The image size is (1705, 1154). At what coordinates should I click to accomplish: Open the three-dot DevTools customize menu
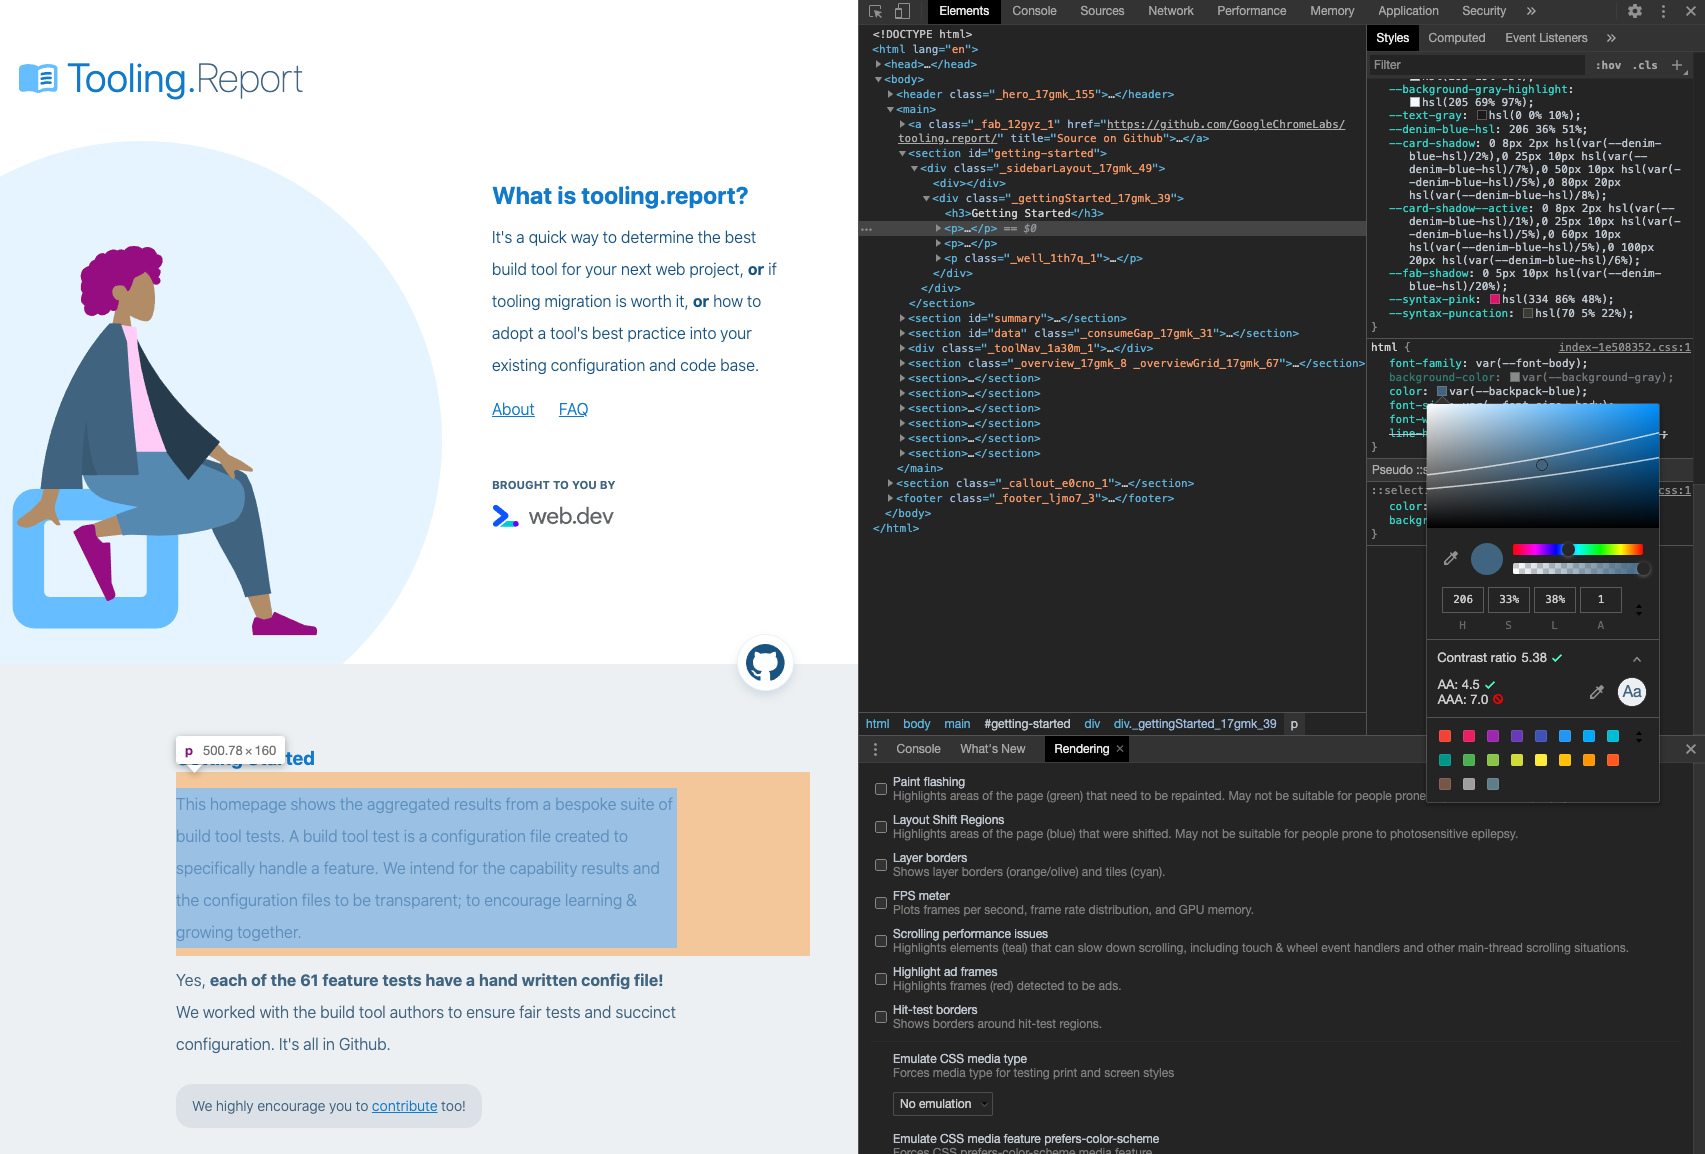tap(1663, 11)
